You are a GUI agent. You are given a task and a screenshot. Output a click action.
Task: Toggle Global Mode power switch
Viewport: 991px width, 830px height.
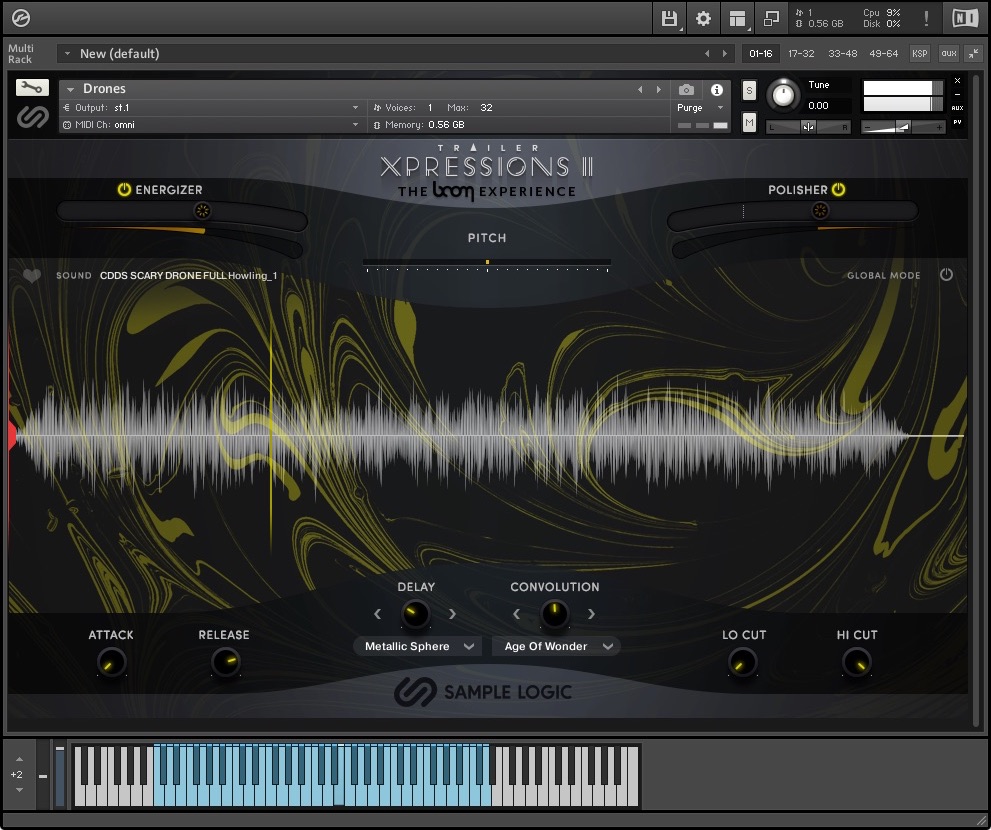(x=946, y=275)
